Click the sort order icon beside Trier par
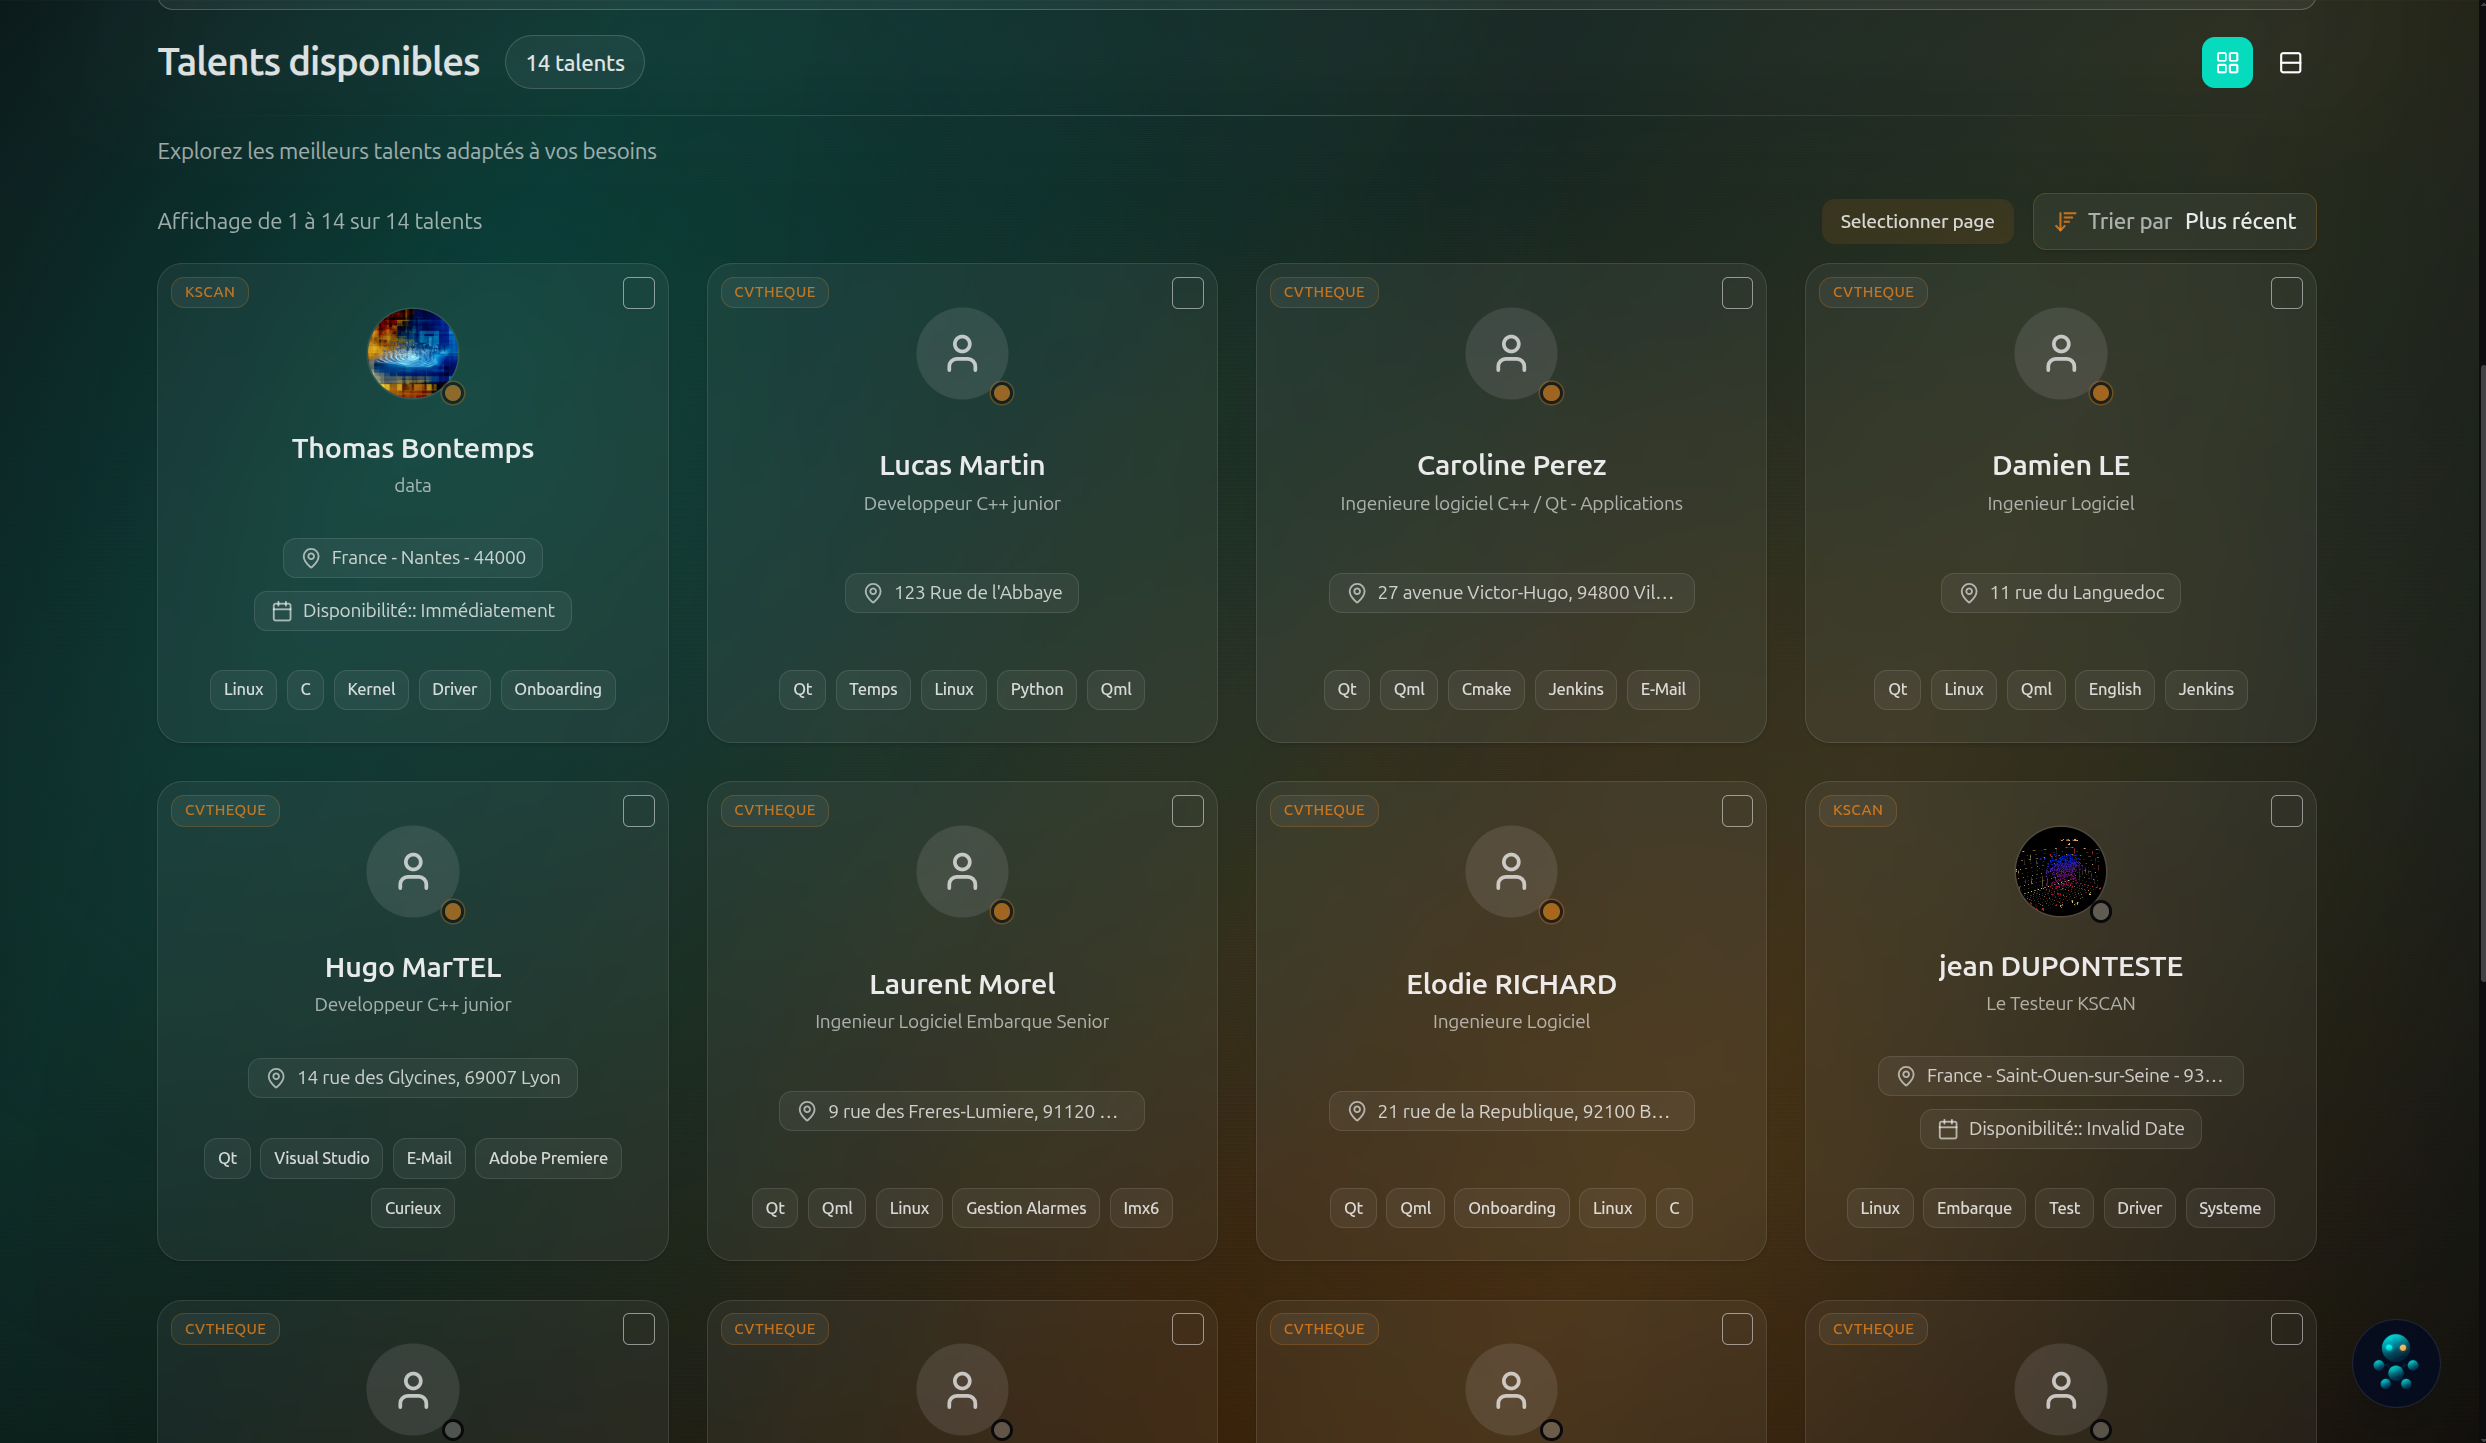2486x1443 pixels. click(x=2064, y=221)
